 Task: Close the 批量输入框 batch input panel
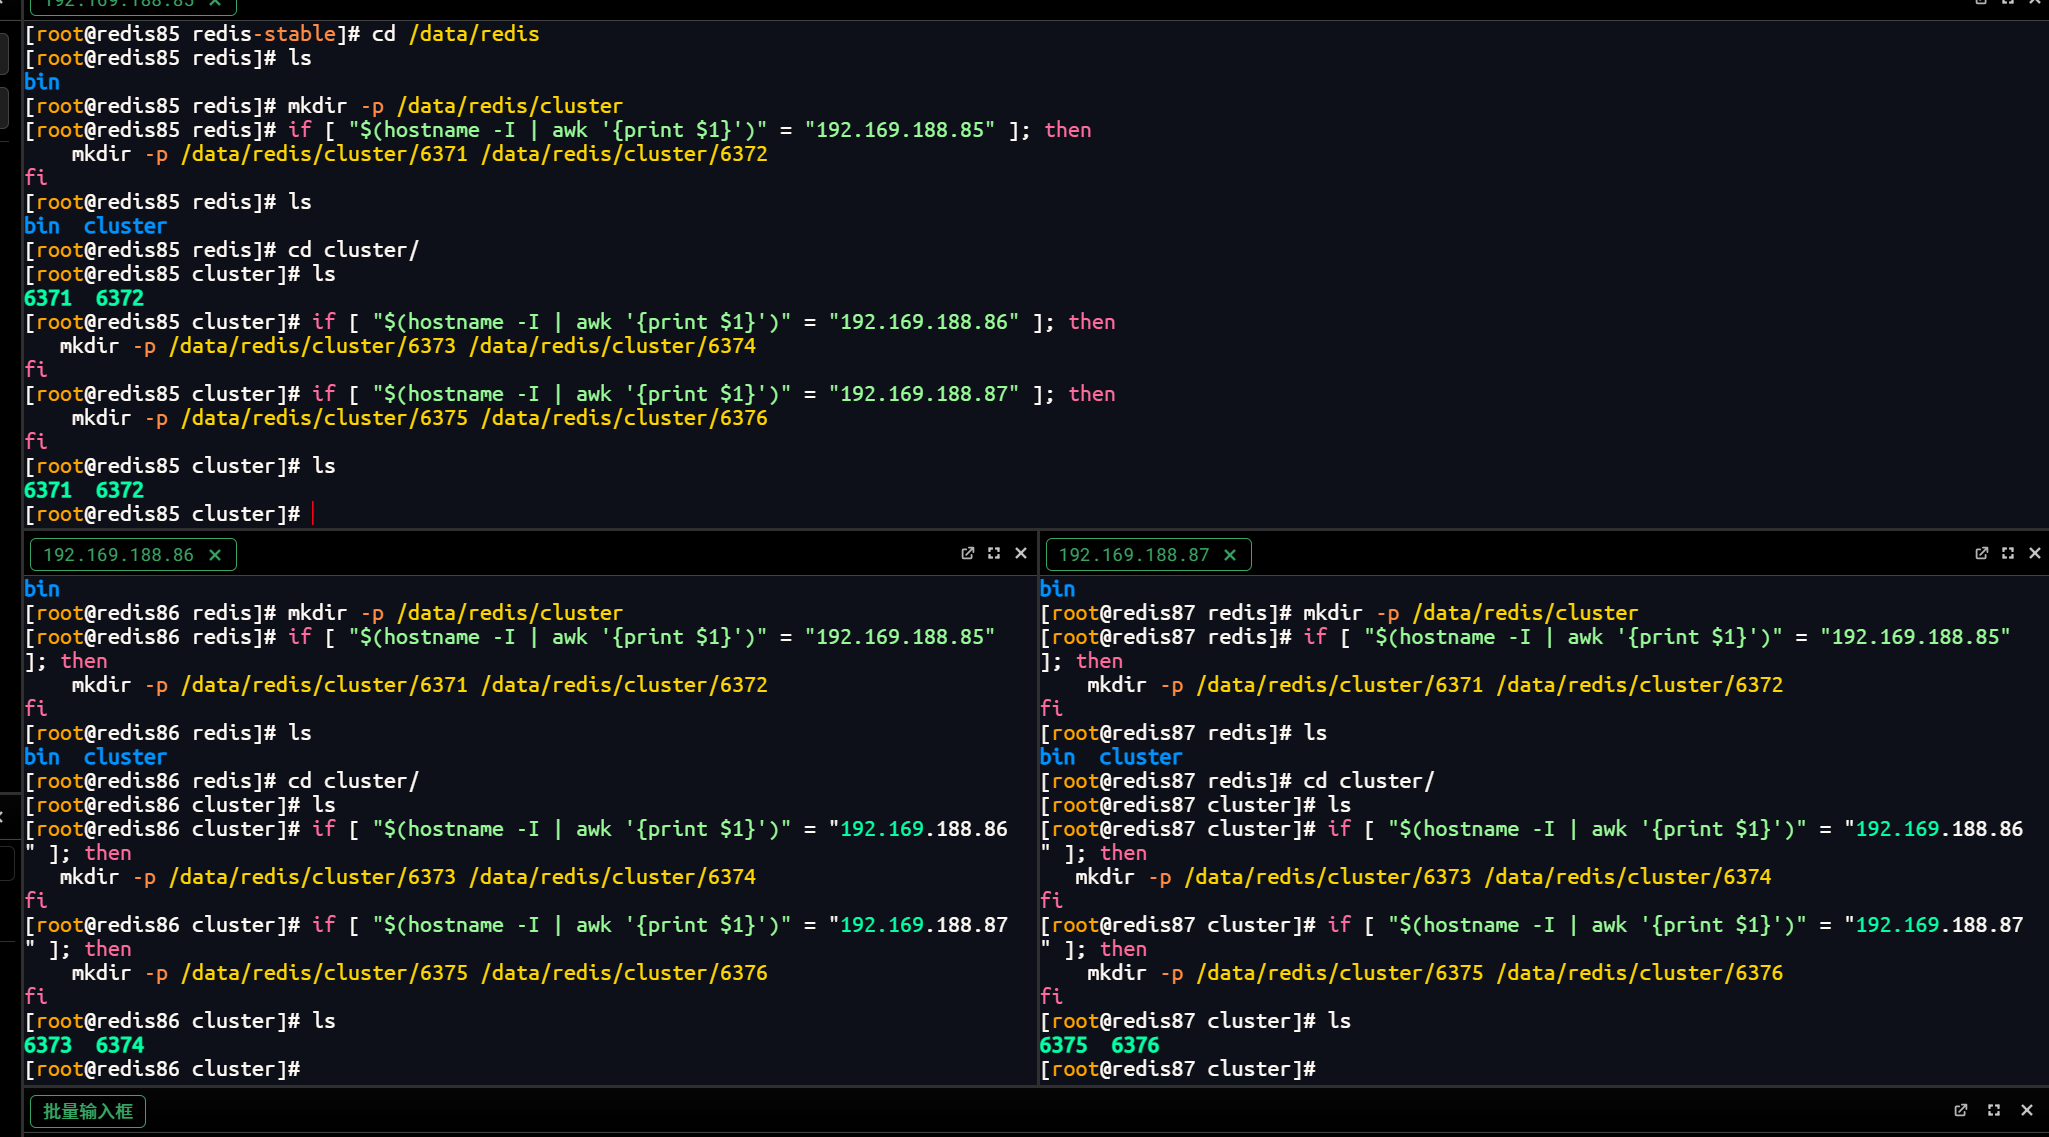[x=2027, y=1110]
